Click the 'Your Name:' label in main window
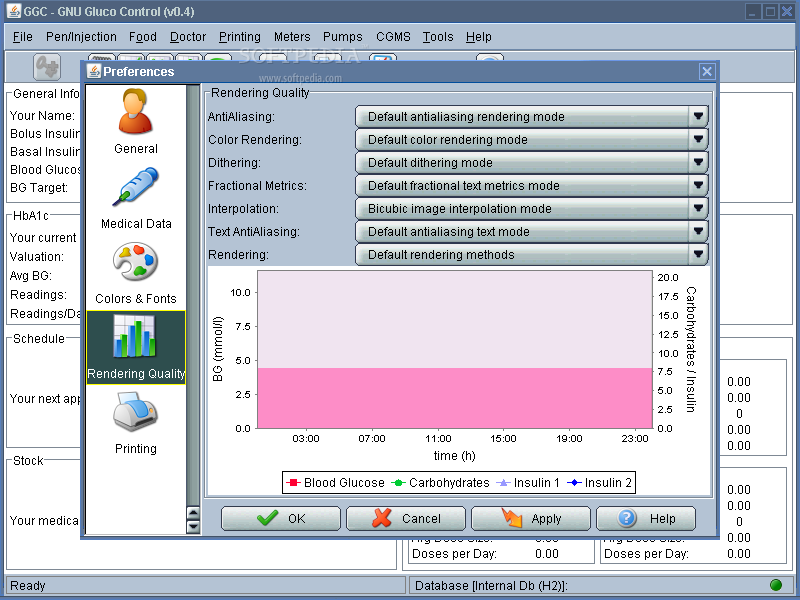The height and width of the screenshot is (600, 800). point(42,116)
